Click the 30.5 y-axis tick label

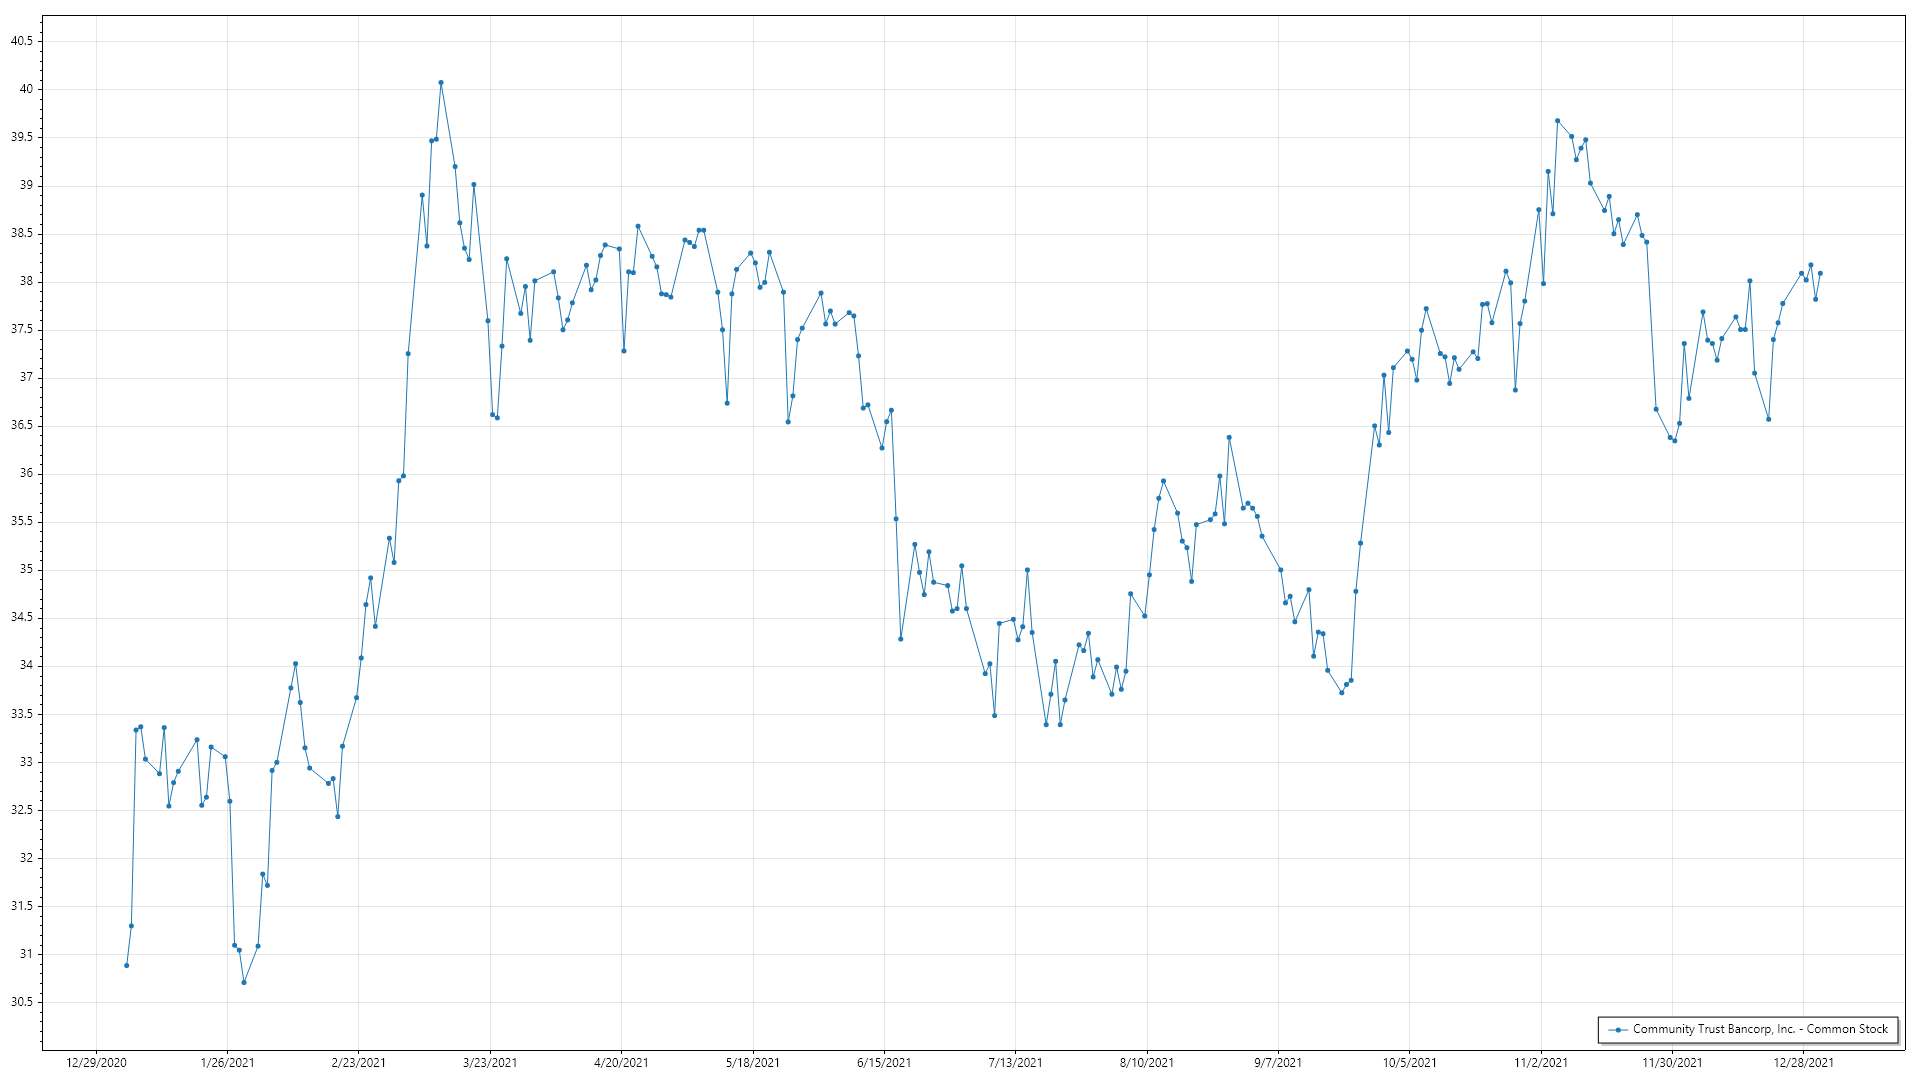[x=22, y=1002]
